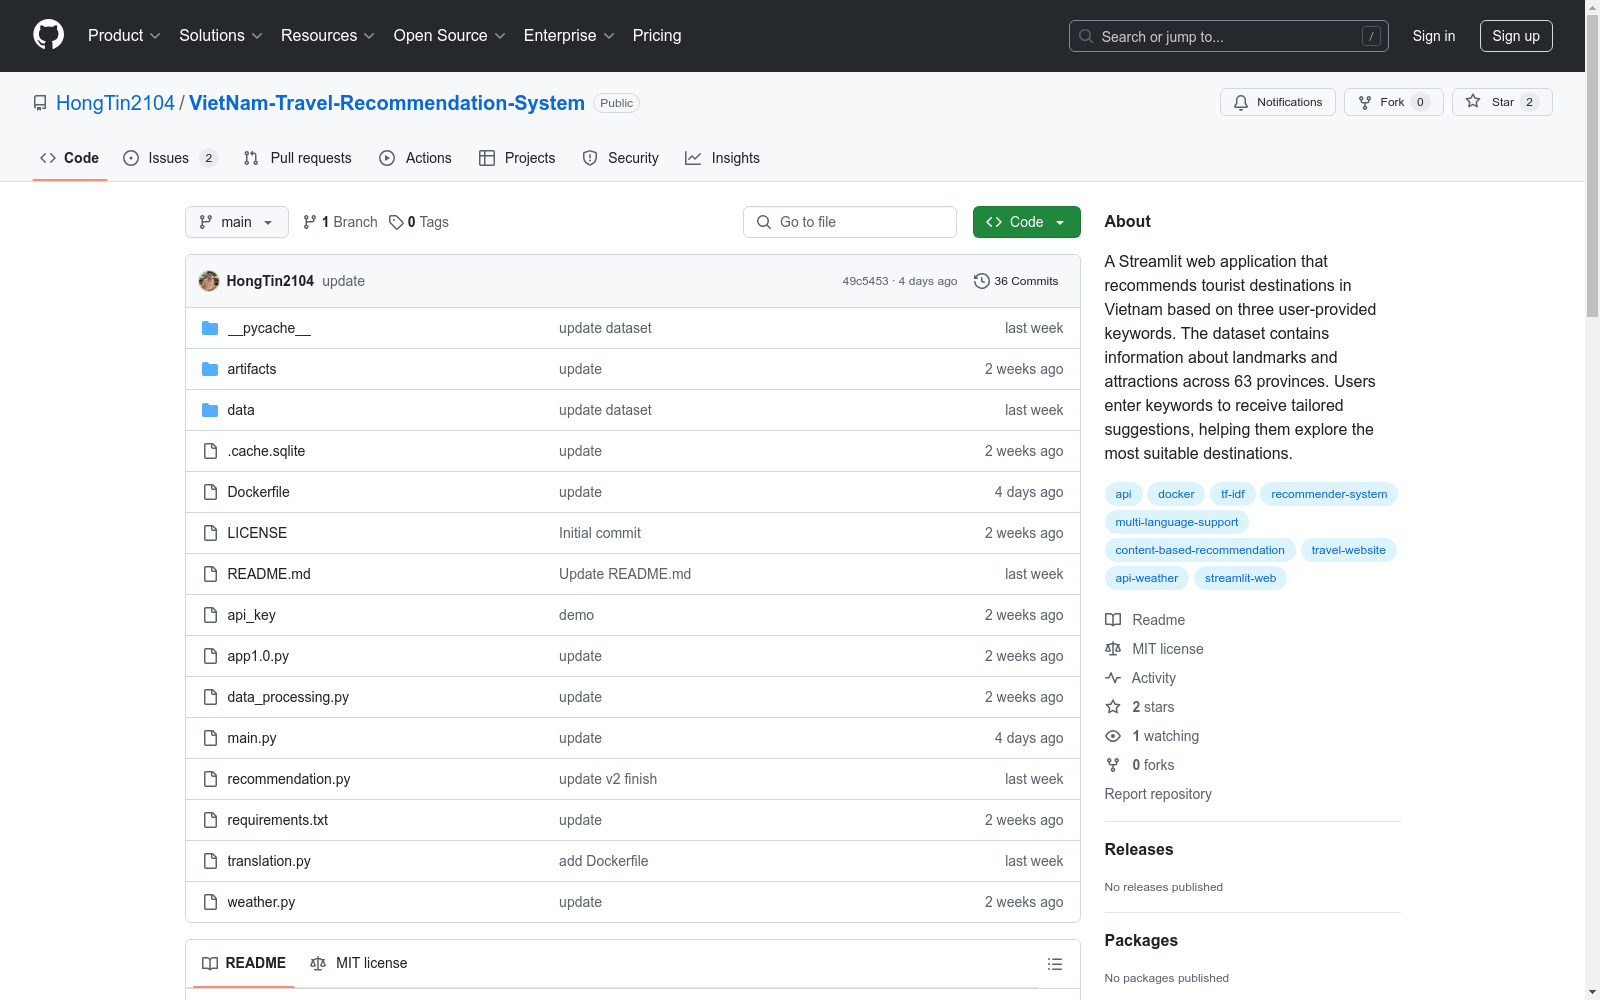The height and width of the screenshot is (1000, 1600).
Task: Open the Pricing link
Action: [x=657, y=36]
